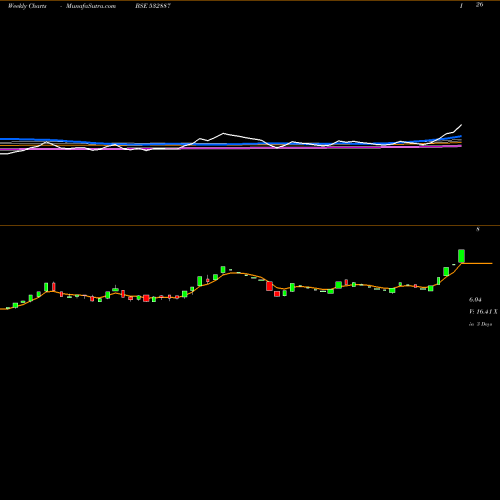Click the "26" value at top right
This screenshot has width=500, height=500.
[479, 5]
